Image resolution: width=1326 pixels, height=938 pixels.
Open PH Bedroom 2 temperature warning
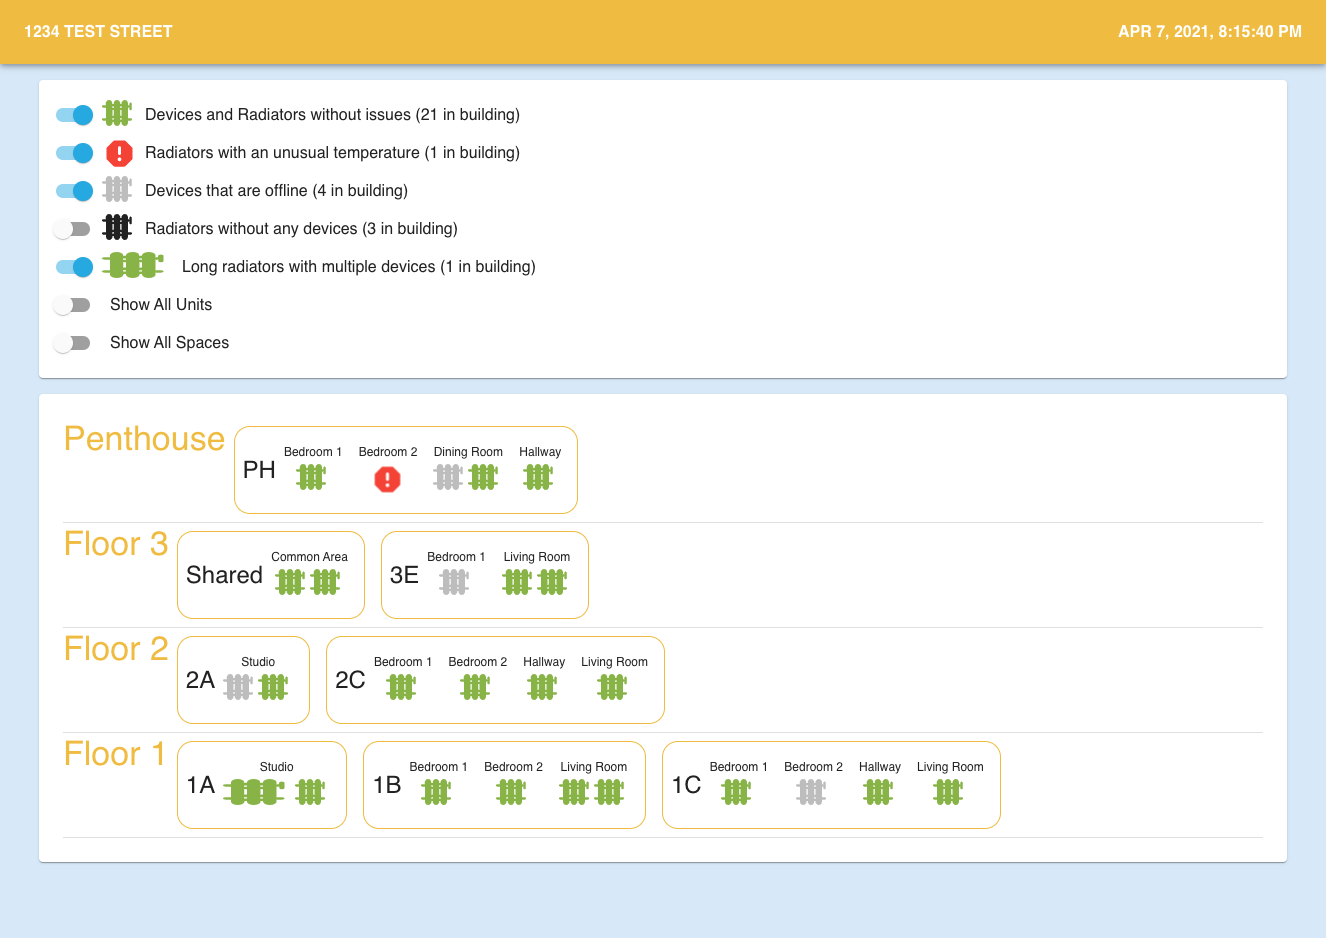[x=387, y=480]
